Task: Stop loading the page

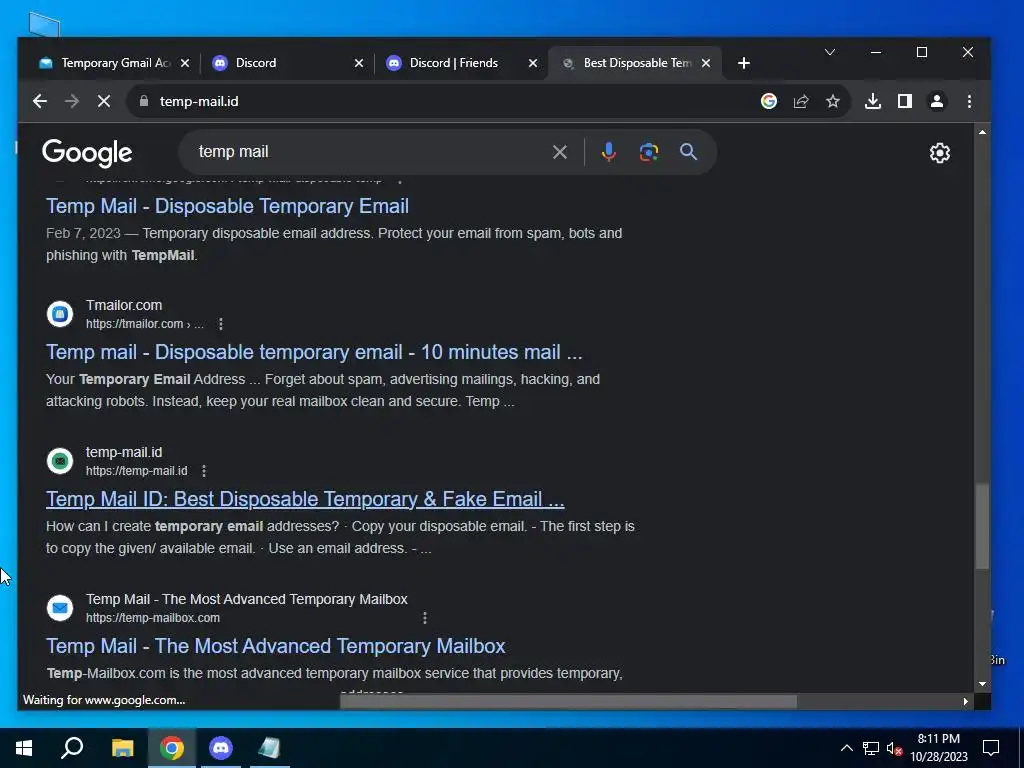Action: tap(104, 101)
